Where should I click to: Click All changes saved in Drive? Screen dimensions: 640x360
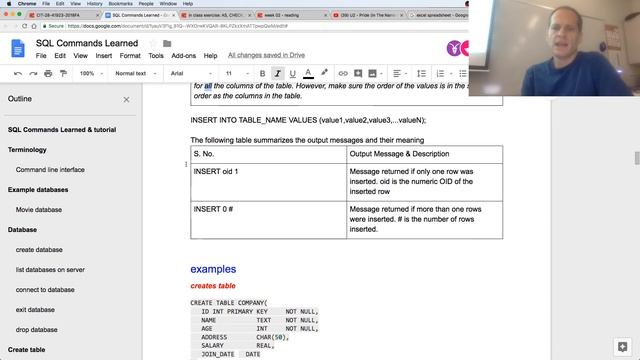point(266,55)
